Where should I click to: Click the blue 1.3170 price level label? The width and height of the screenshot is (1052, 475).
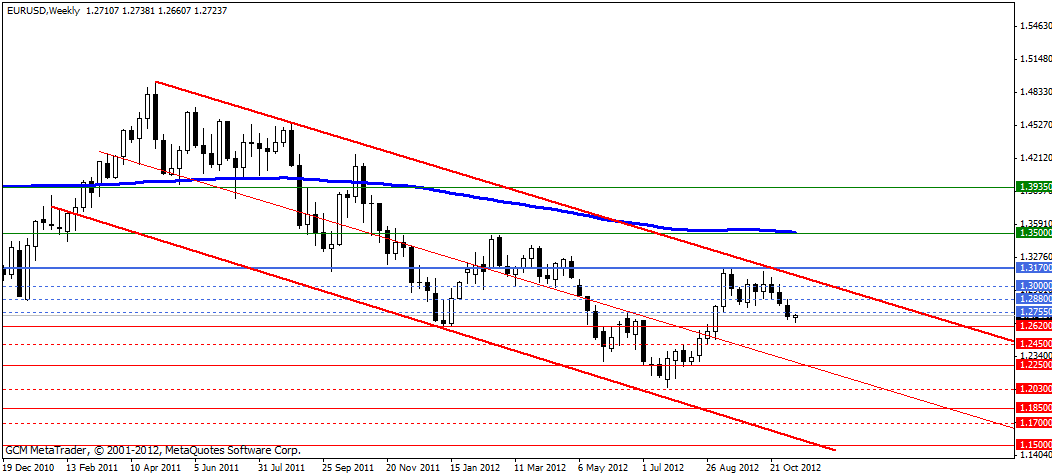tap(1035, 267)
